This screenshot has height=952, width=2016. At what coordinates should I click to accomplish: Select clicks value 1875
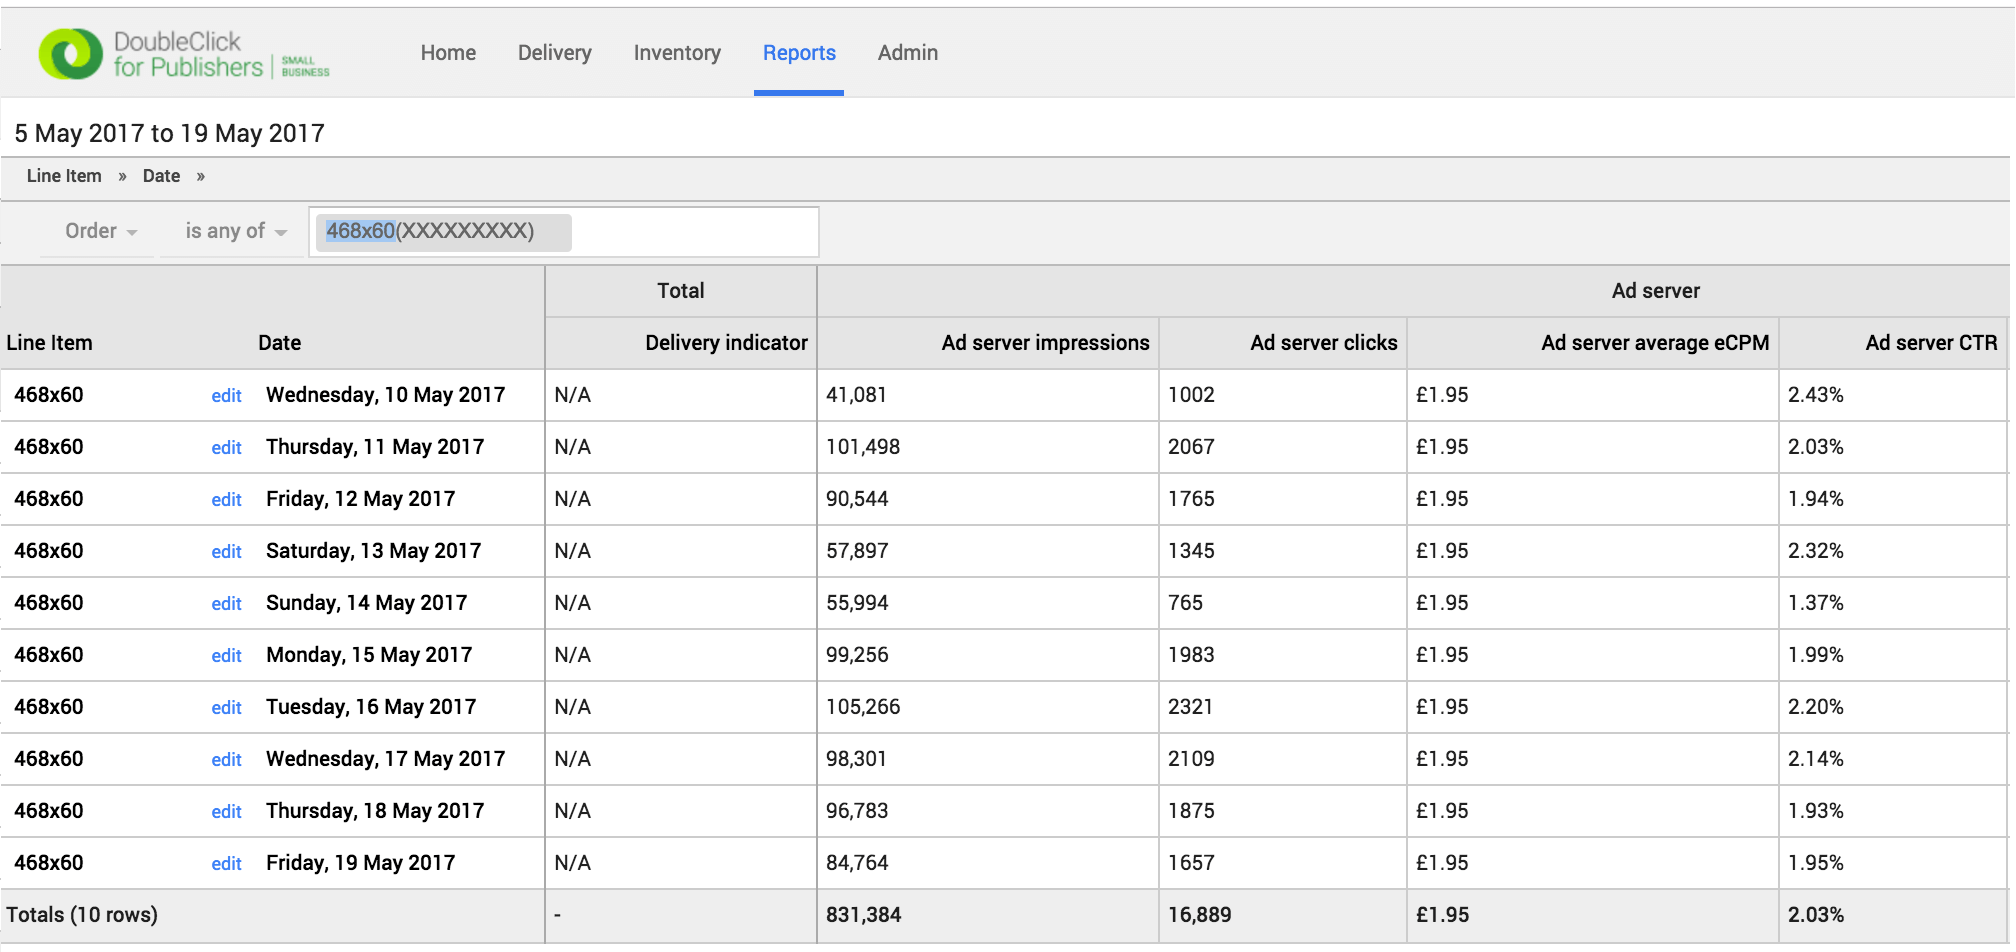point(1191,811)
